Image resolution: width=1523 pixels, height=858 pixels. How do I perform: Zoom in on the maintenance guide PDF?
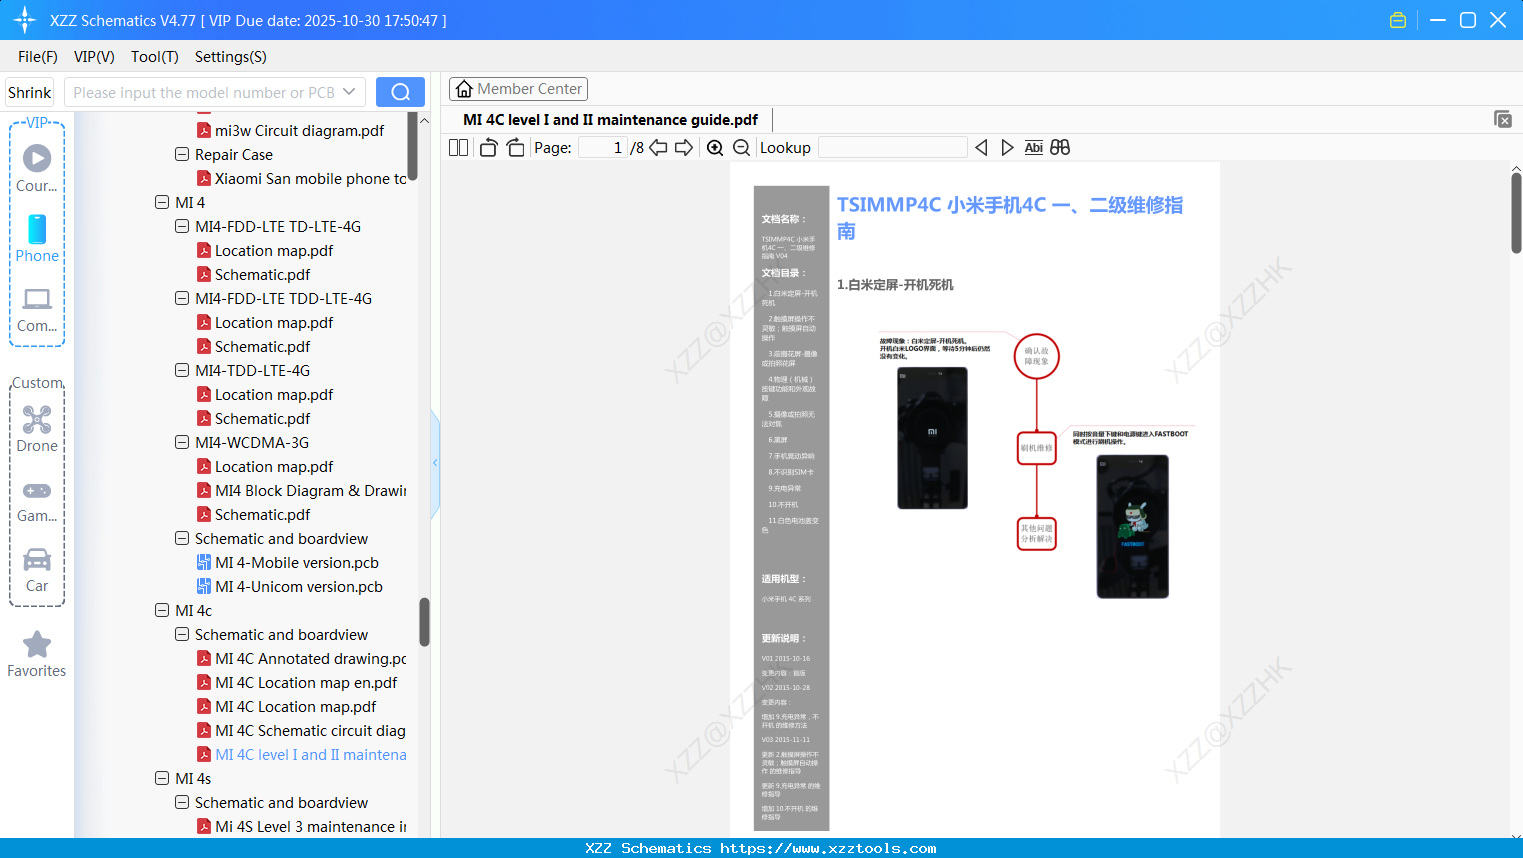[715, 146]
